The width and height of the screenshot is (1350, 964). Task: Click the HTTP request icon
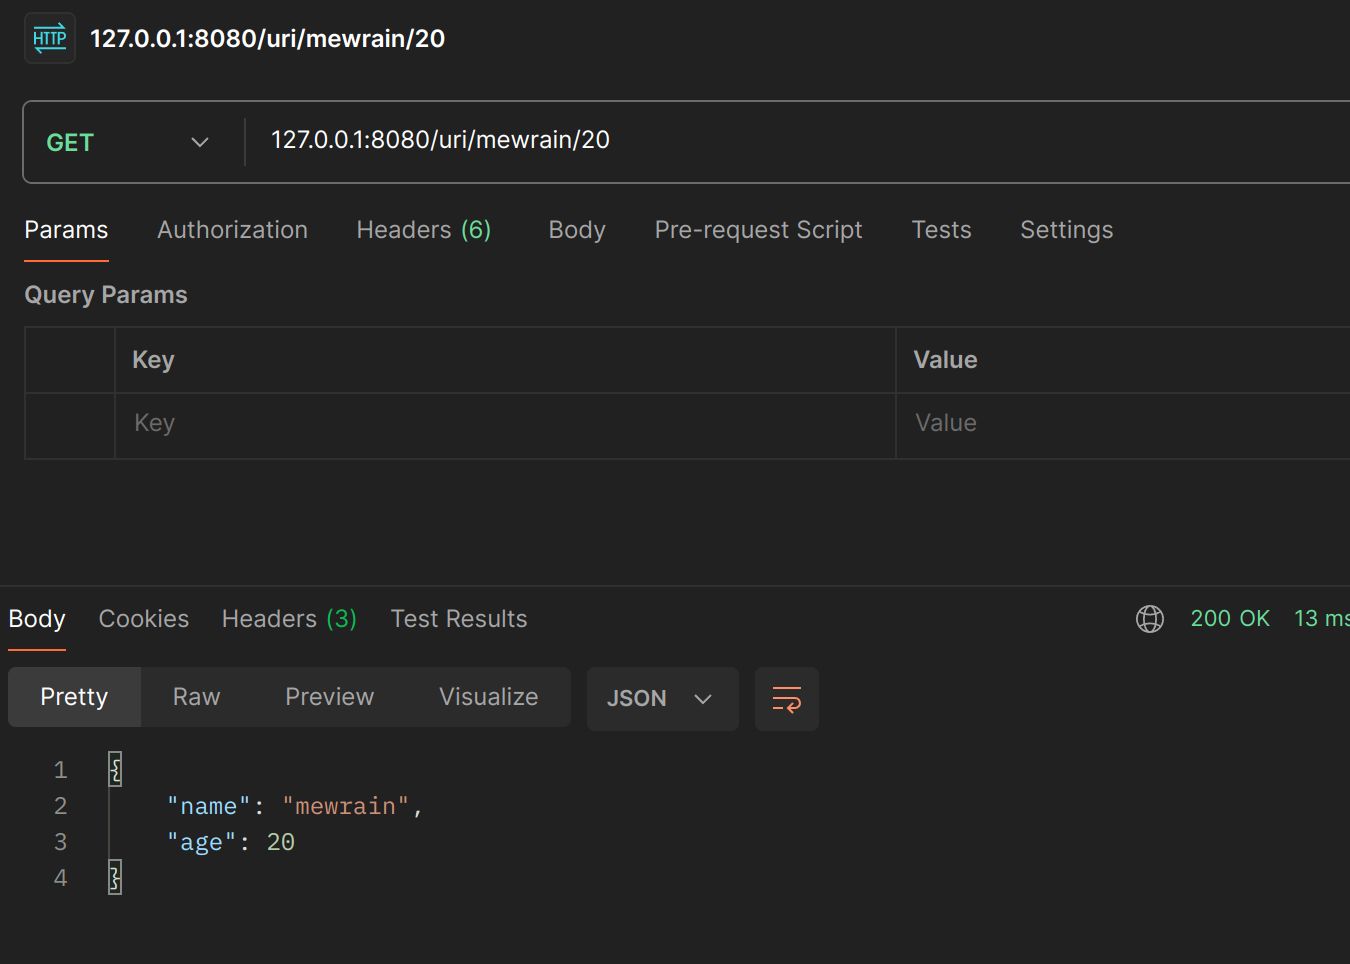coord(49,39)
